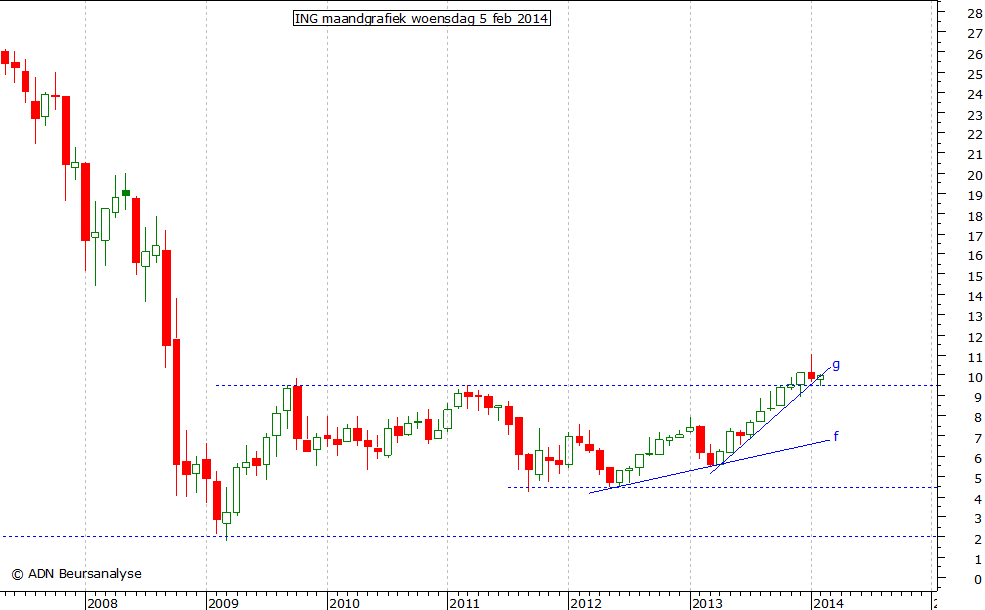Screen dimensions: 985x610
Task: Click the price axis value '12'
Action: point(975,338)
